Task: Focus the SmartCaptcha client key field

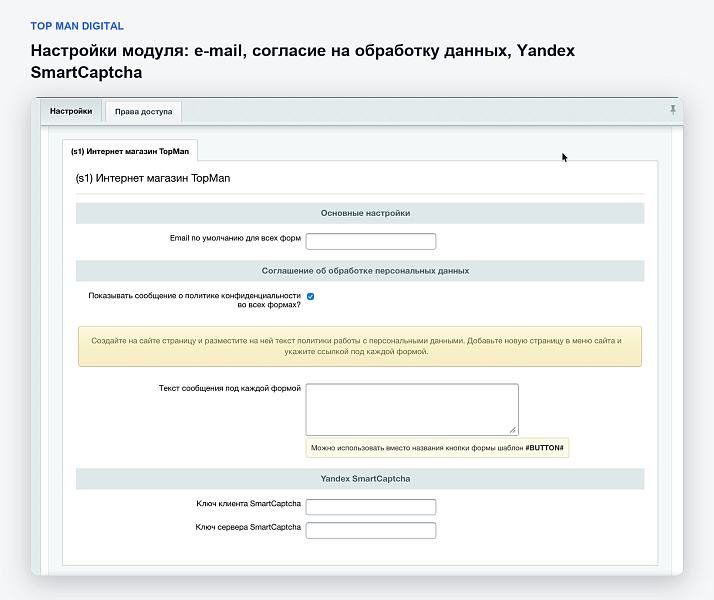Action: point(371,507)
